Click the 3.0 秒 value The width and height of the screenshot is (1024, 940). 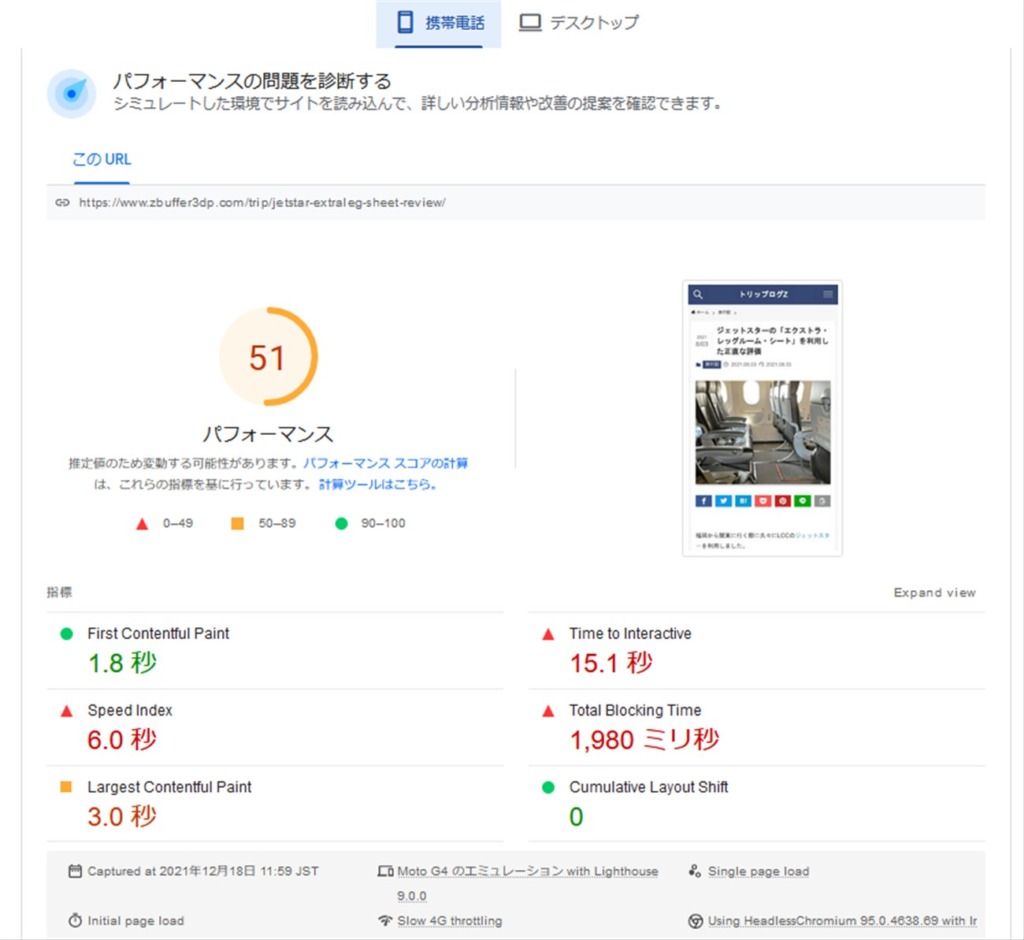122,817
